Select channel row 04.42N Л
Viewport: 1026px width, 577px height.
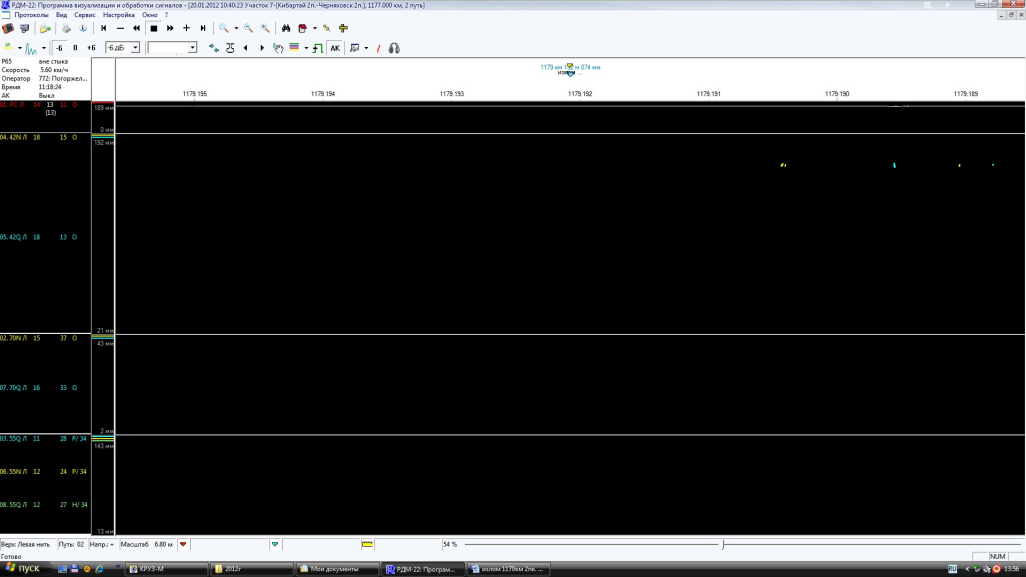point(45,137)
